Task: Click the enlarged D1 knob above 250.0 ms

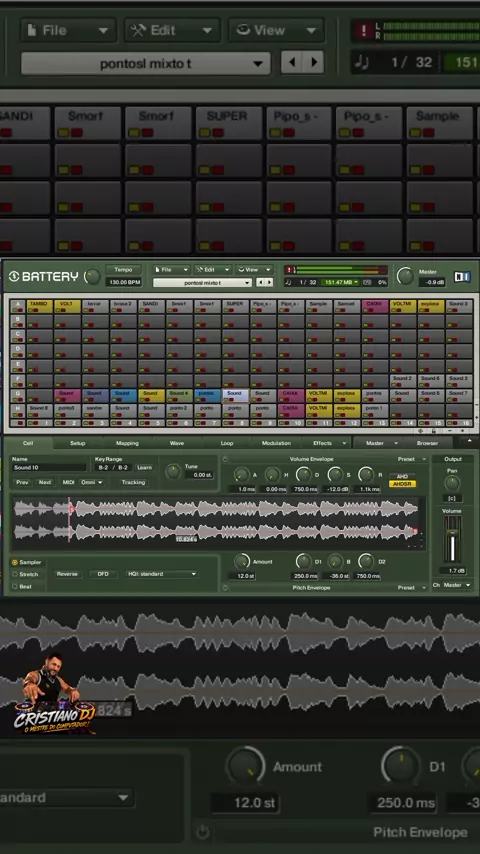Action: 401,766
